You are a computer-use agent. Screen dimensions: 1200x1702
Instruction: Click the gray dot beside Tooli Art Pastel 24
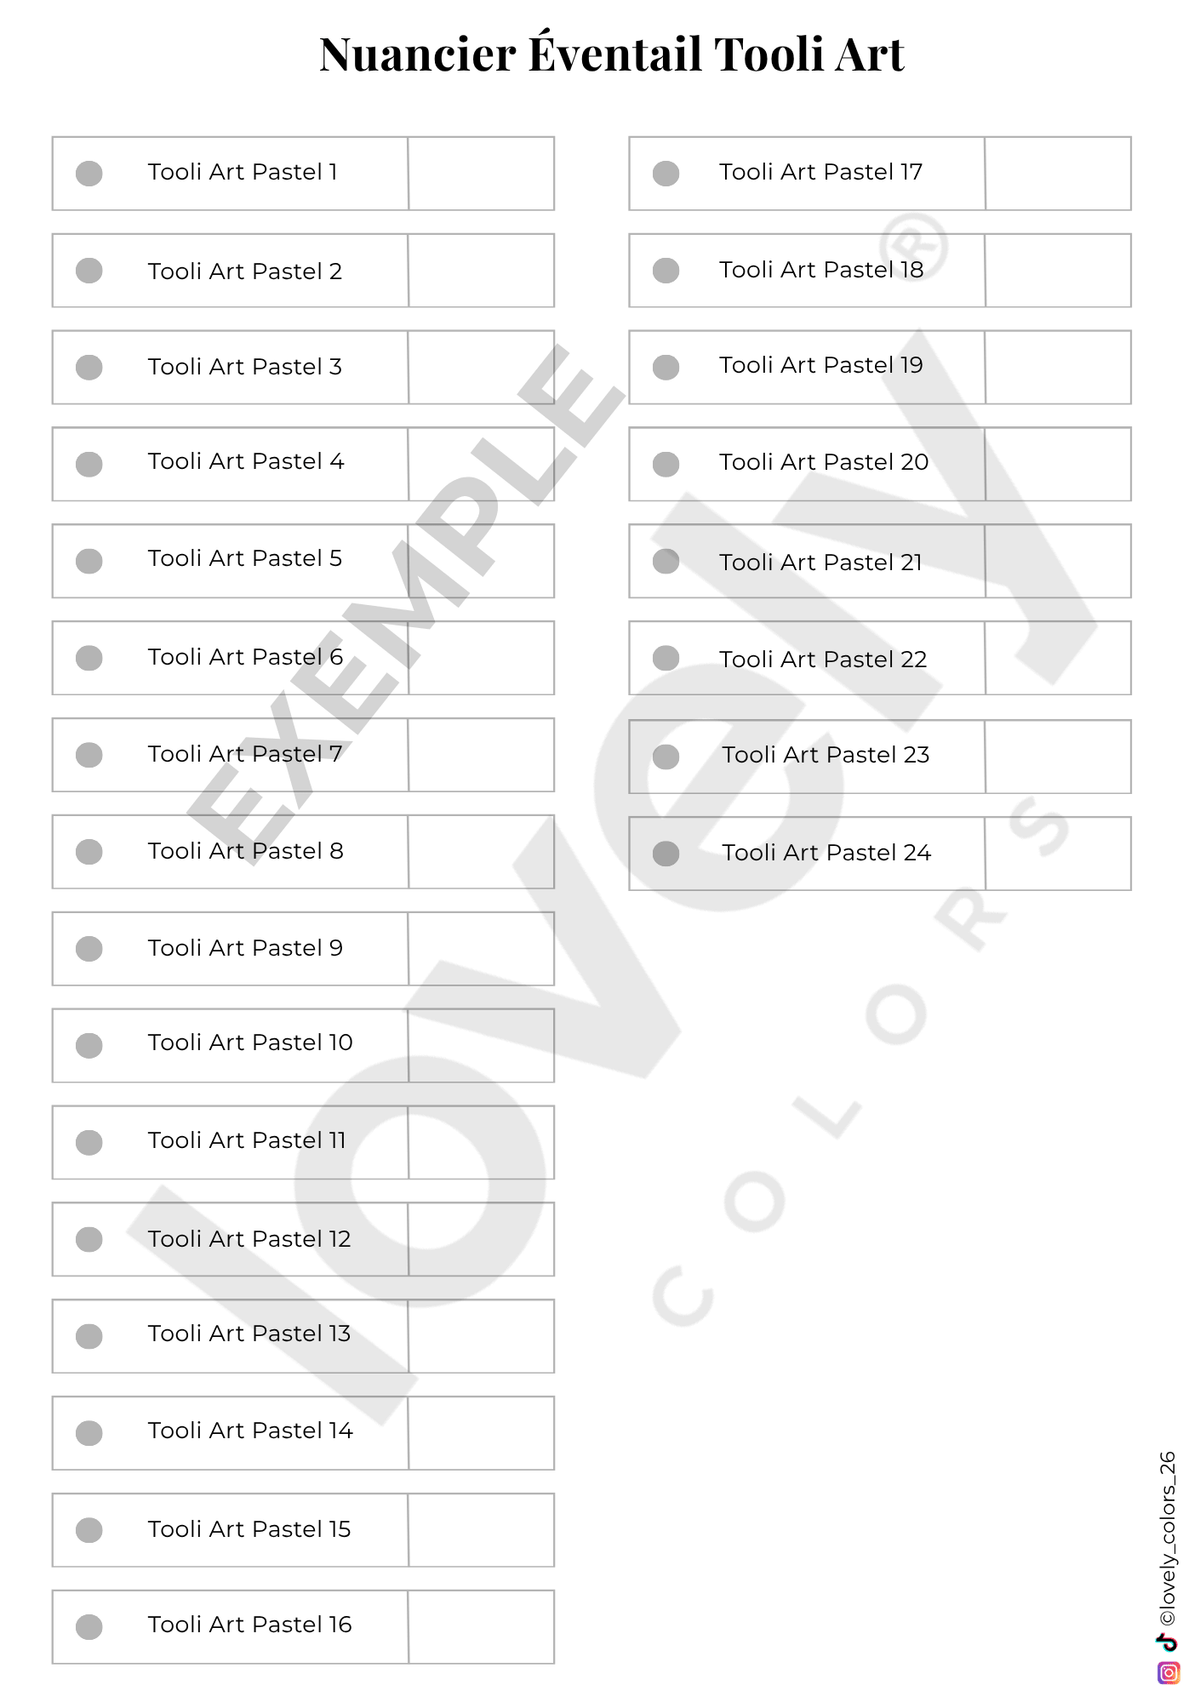(666, 853)
